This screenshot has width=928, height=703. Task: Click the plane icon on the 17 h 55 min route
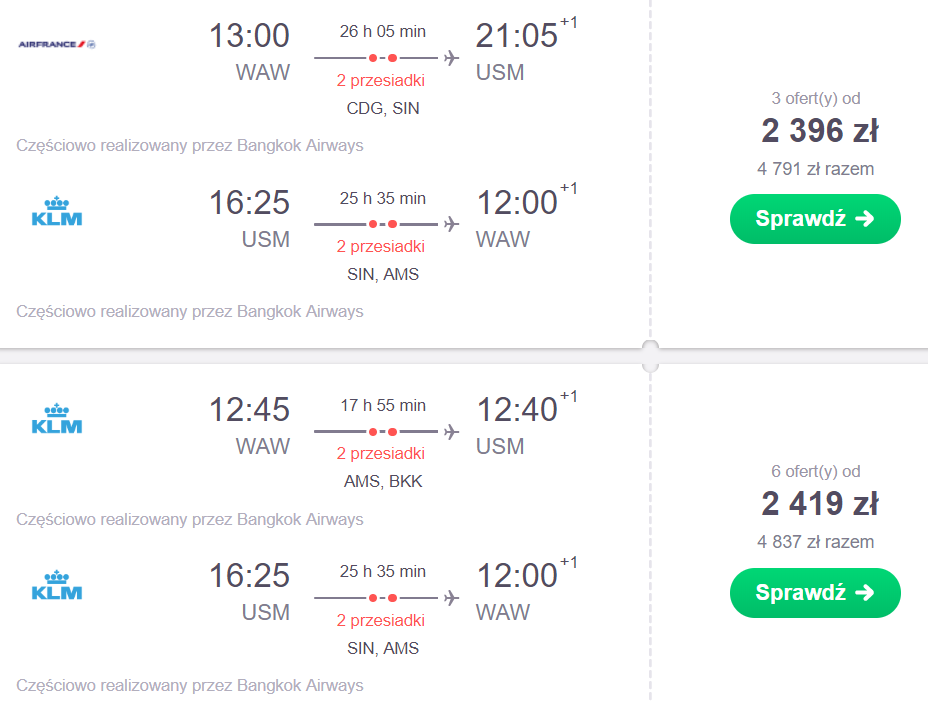[x=452, y=431]
